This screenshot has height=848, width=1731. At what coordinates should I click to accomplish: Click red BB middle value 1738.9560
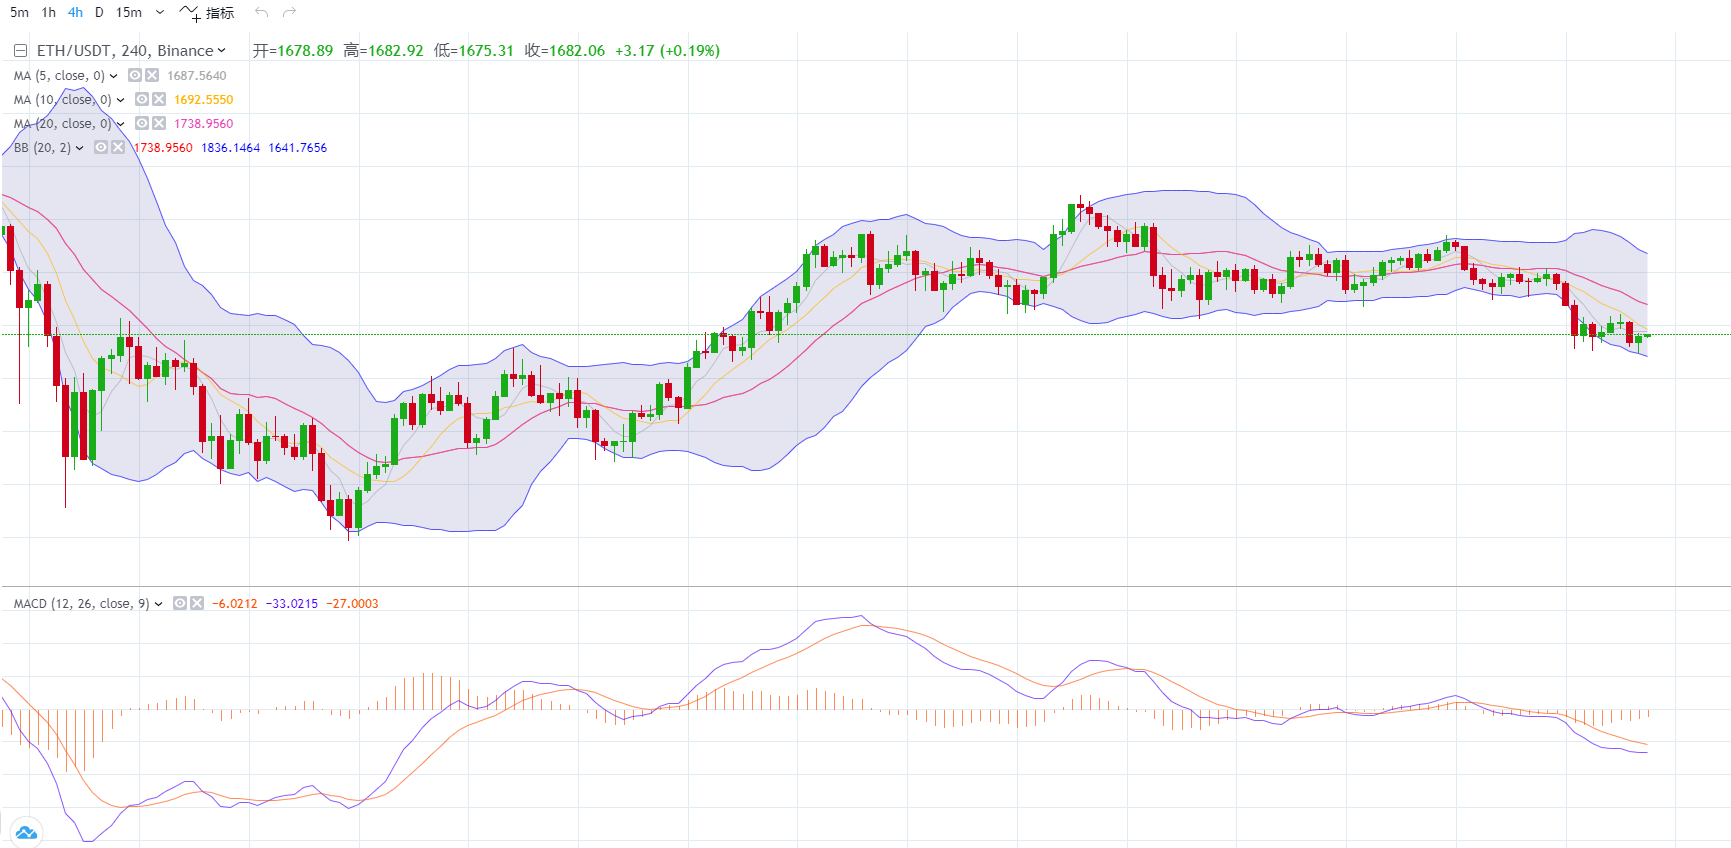point(164,148)
